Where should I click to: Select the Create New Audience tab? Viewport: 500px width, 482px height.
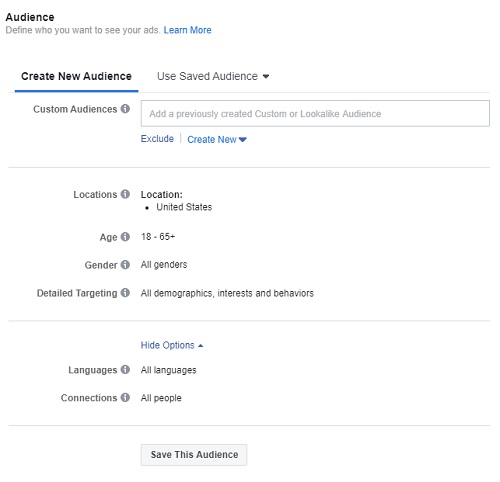pyautogui.click(x=76, y=76)
